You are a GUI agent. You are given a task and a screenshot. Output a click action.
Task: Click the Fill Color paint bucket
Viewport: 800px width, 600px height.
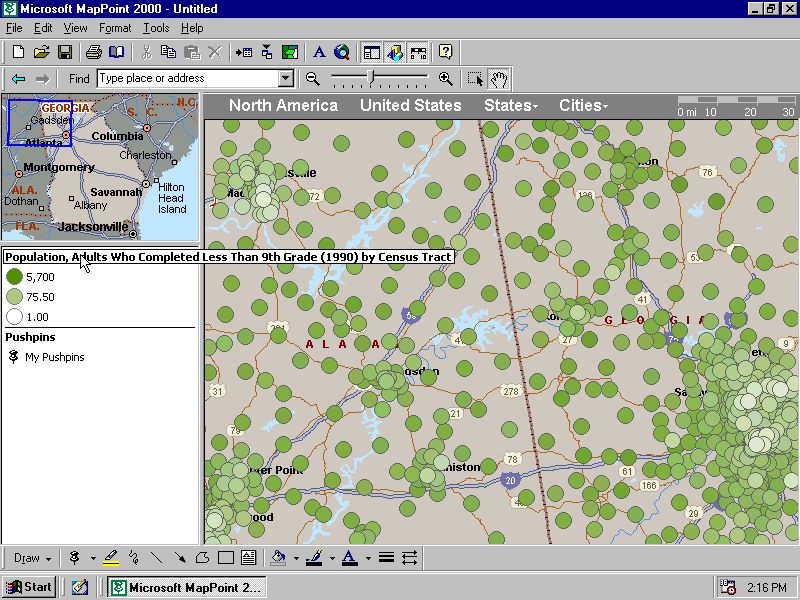point(278,558)
